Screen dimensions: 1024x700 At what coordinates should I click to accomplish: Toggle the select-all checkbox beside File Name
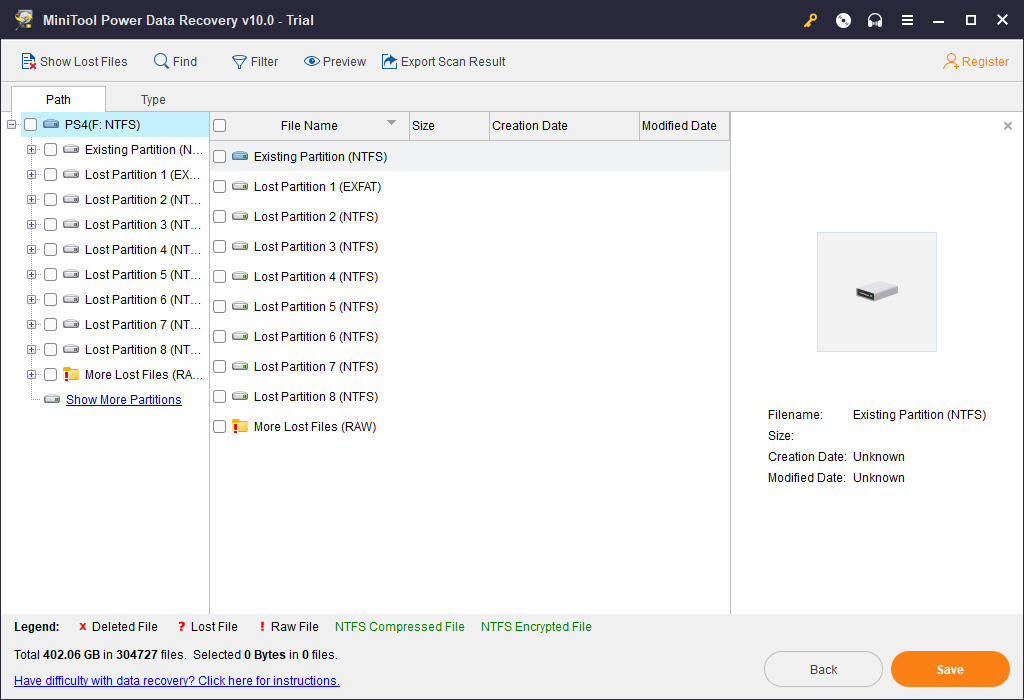point(219,125)
